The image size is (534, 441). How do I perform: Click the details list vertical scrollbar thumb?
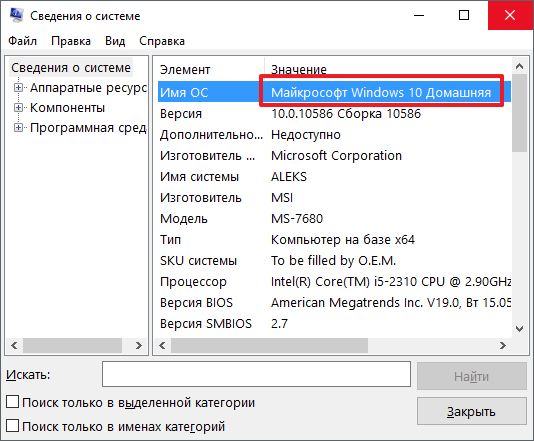[519, 113]
